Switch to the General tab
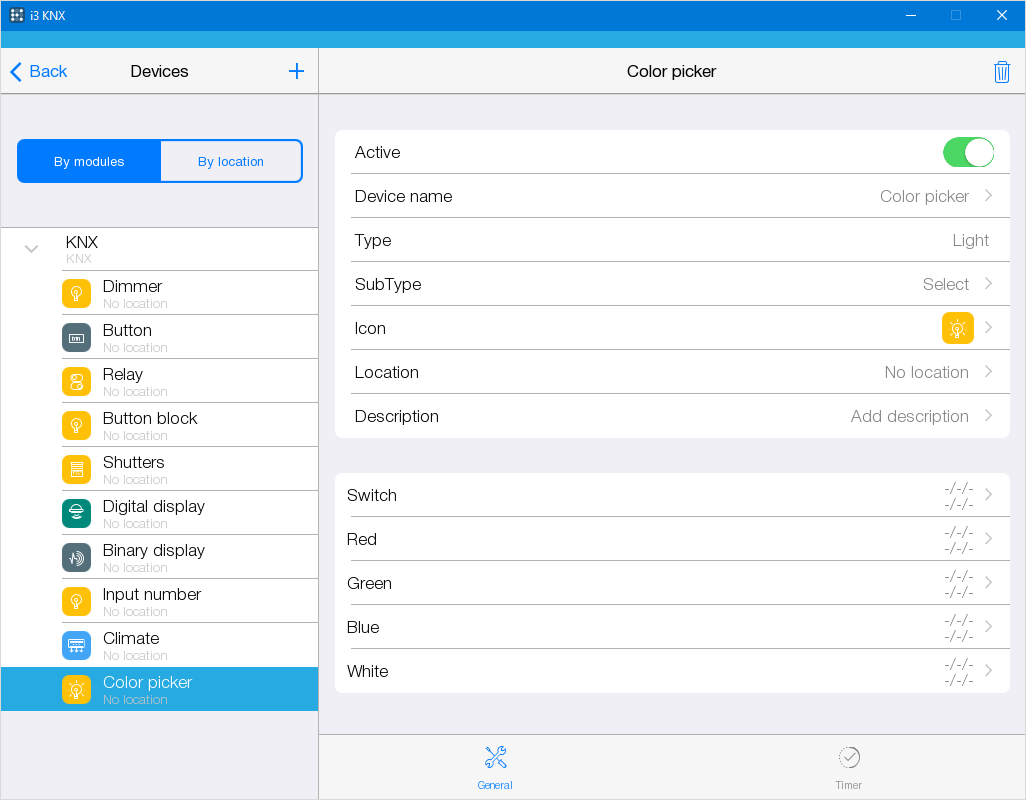This screenshot has width=1026, height=800. click(495, 767)
